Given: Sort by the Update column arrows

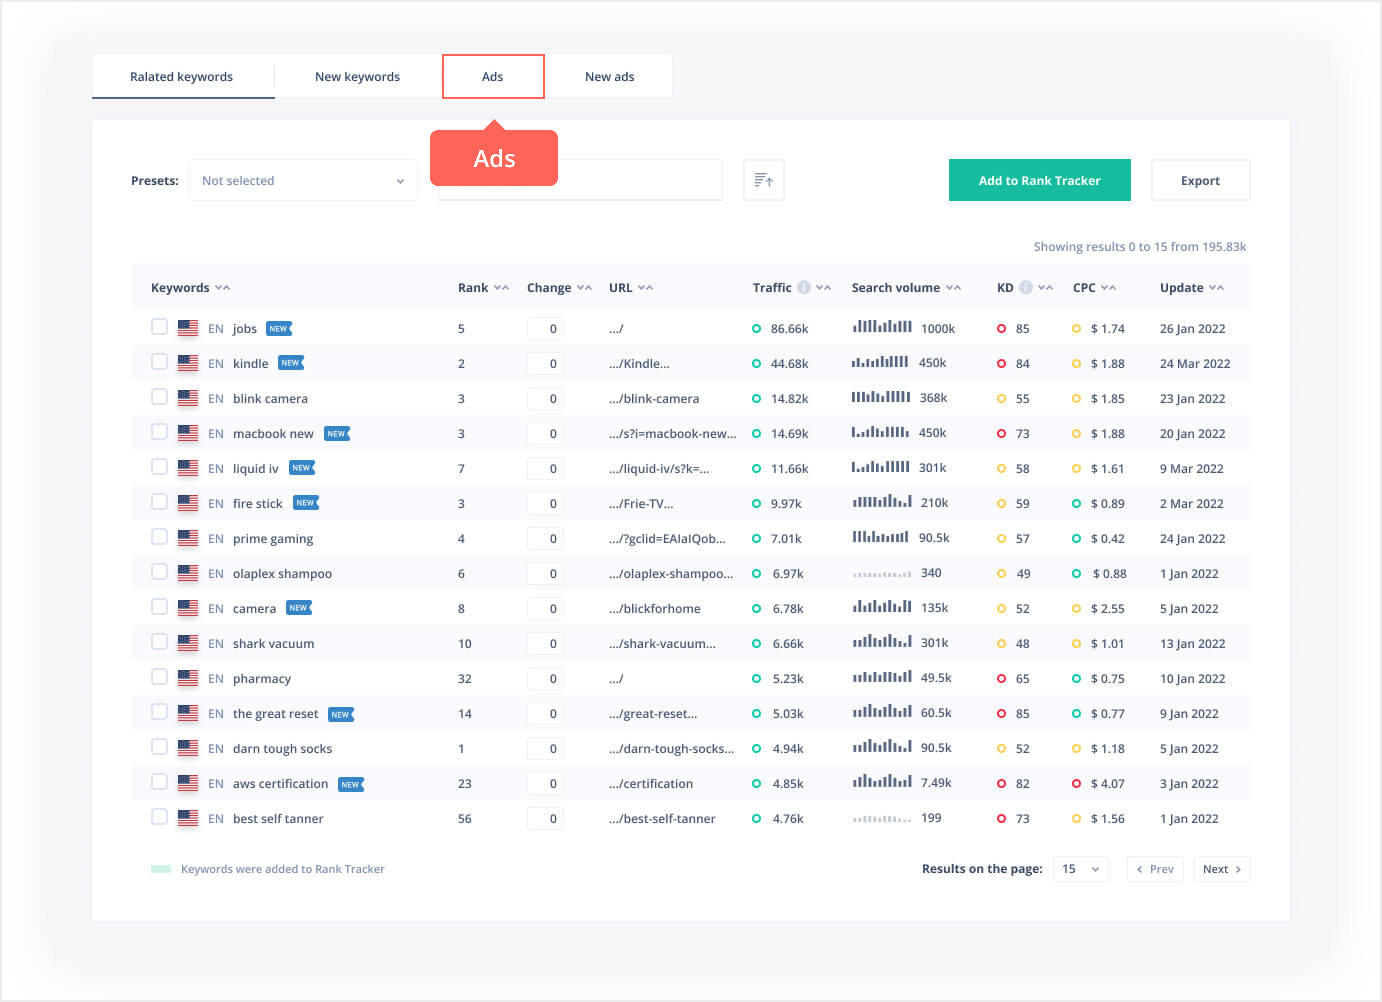Looking at the screenshot, I should [1216, 288].
